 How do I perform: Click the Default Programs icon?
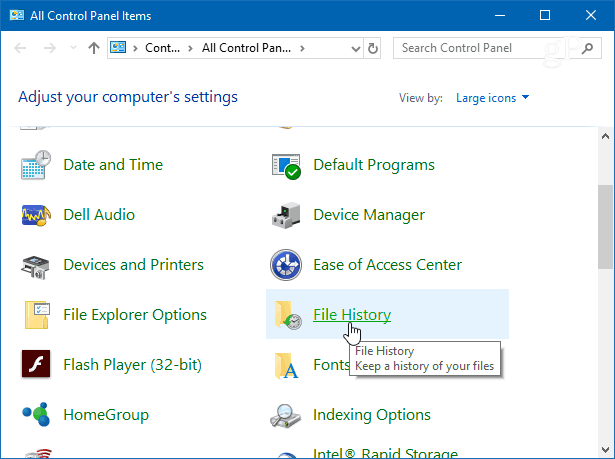(286, 166)
